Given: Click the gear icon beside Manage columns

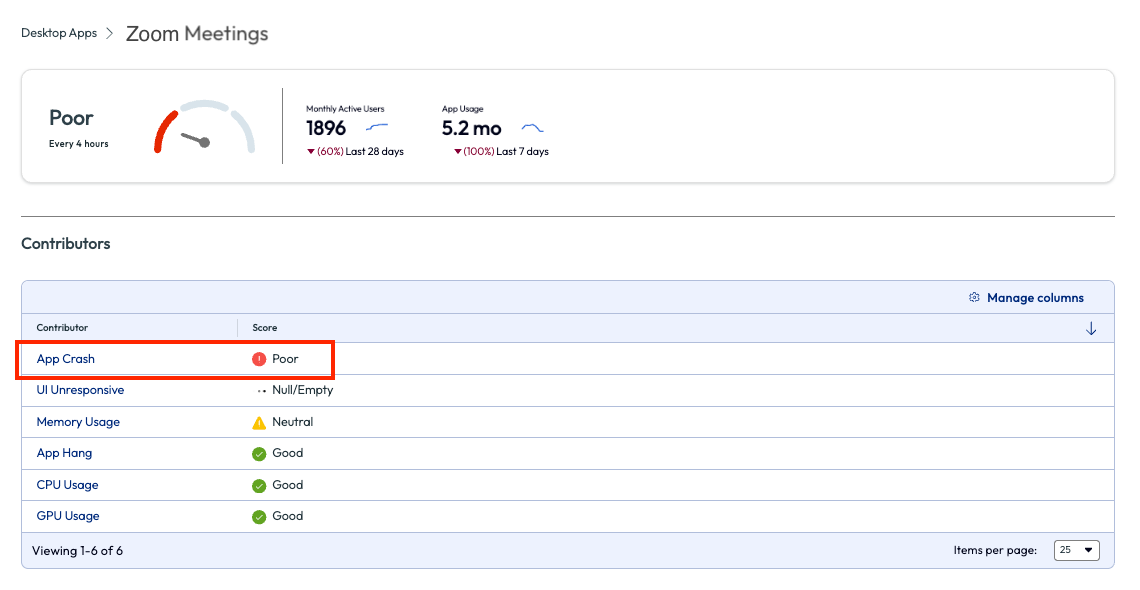Looking at the screenshot, I should coord(974,297).
